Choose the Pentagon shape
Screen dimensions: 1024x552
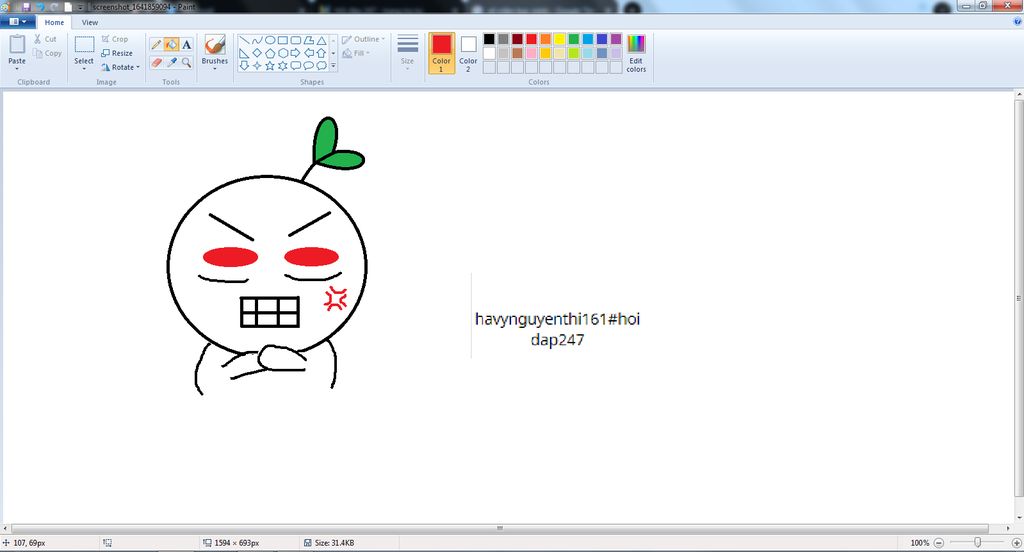270,53
